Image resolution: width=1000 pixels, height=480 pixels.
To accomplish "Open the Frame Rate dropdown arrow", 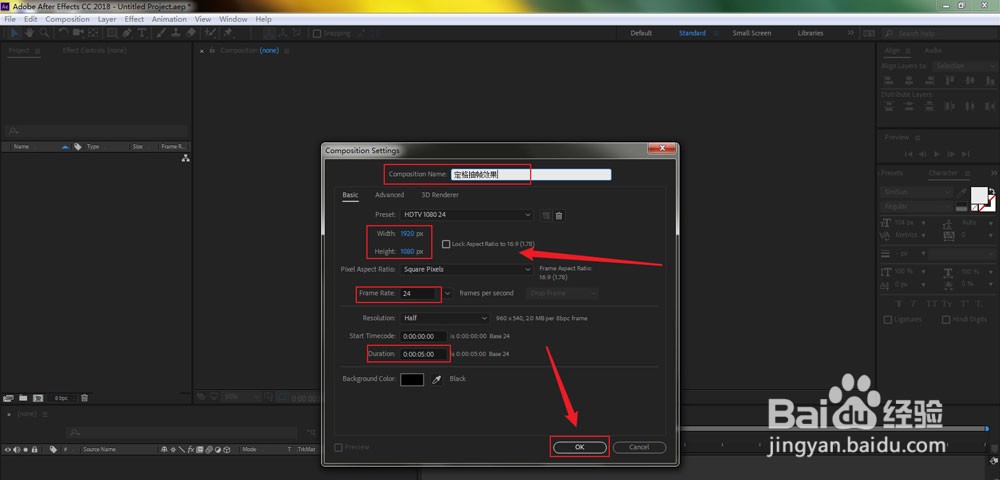I will (448, 293).
